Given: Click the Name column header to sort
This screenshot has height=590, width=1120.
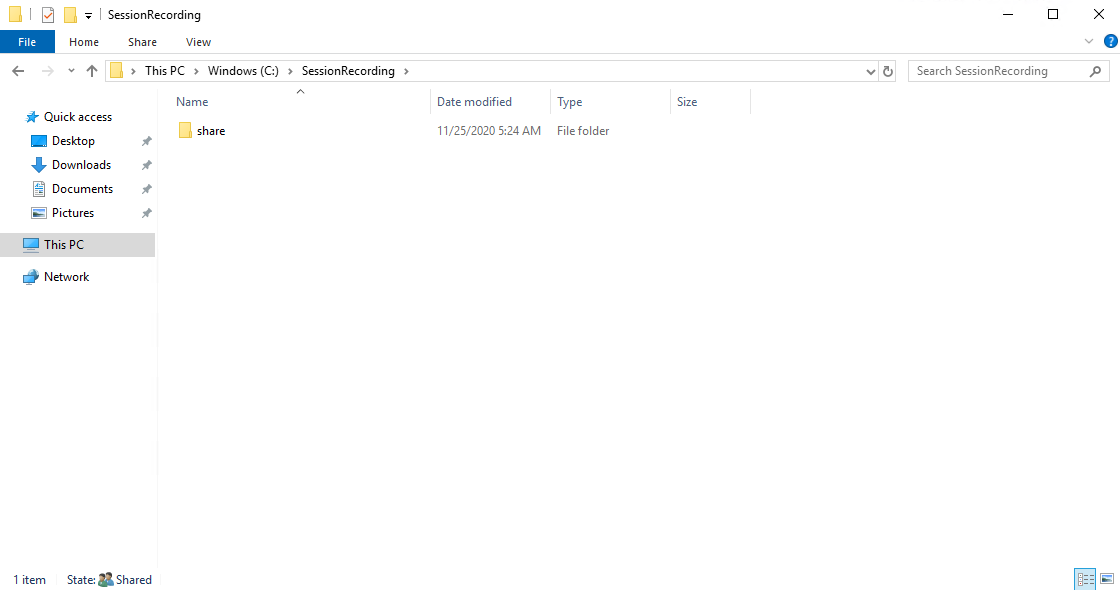Looking at the screenshot, I should [192, 101].
